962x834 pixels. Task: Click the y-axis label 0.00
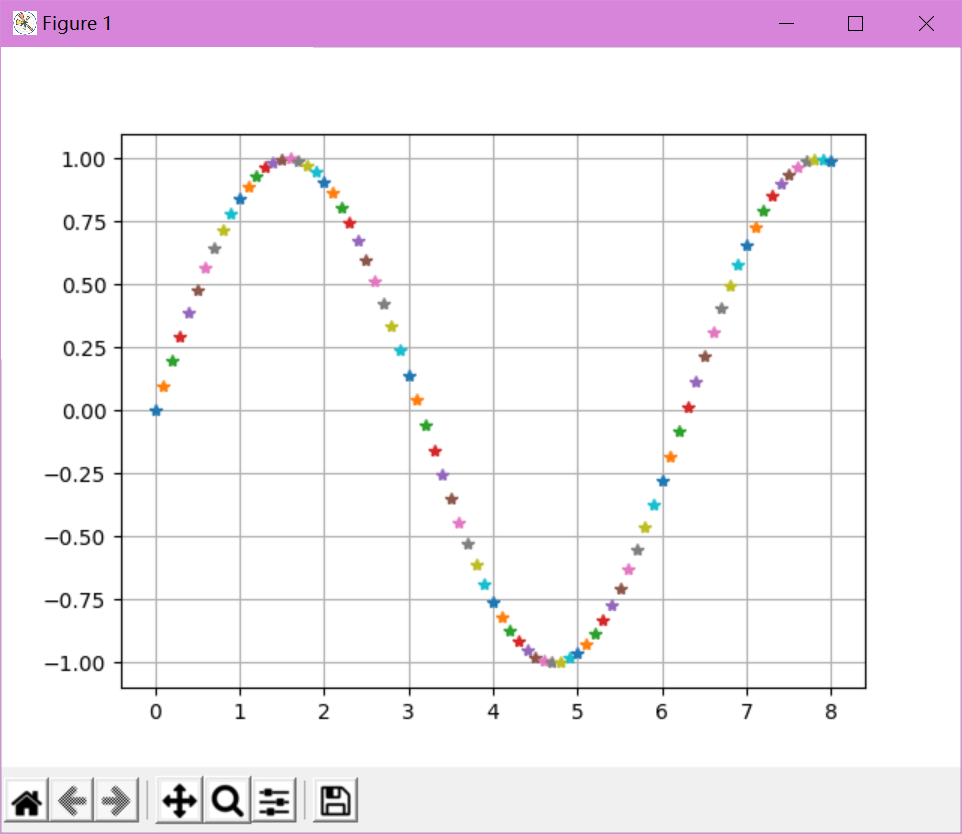(x=83, y=411)
